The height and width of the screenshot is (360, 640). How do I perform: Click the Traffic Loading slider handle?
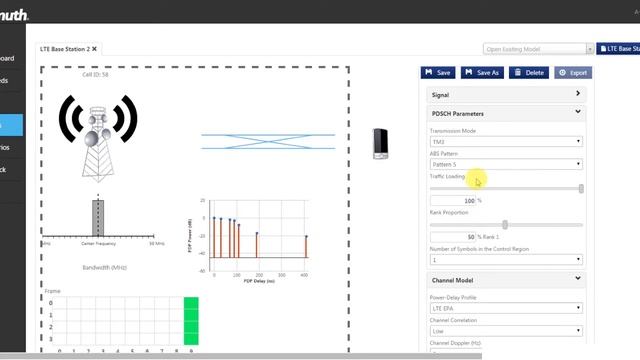[x=581, y=189]
